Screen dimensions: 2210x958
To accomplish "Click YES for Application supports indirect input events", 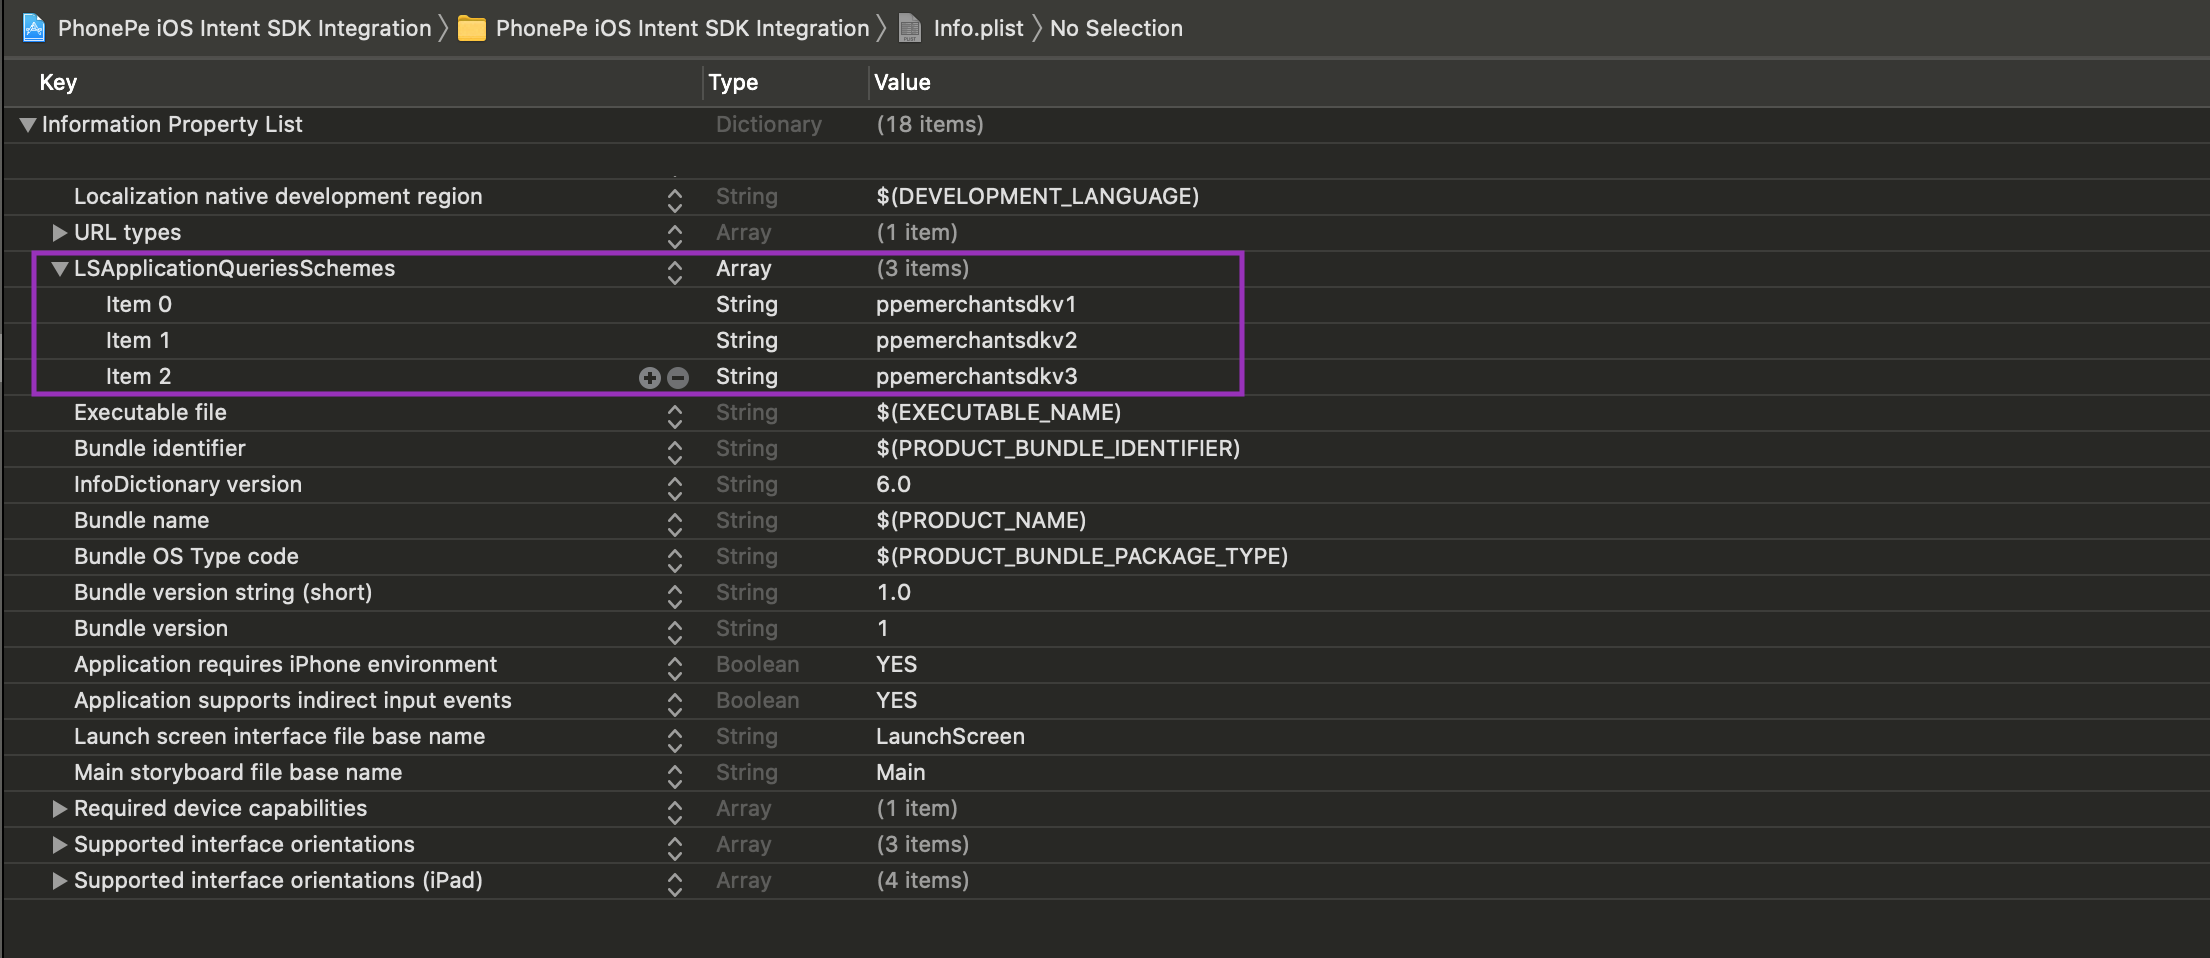I will 897,700.
